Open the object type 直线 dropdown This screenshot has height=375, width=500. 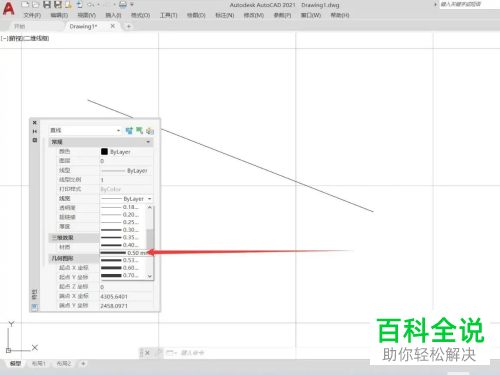[x=85, y=130]
